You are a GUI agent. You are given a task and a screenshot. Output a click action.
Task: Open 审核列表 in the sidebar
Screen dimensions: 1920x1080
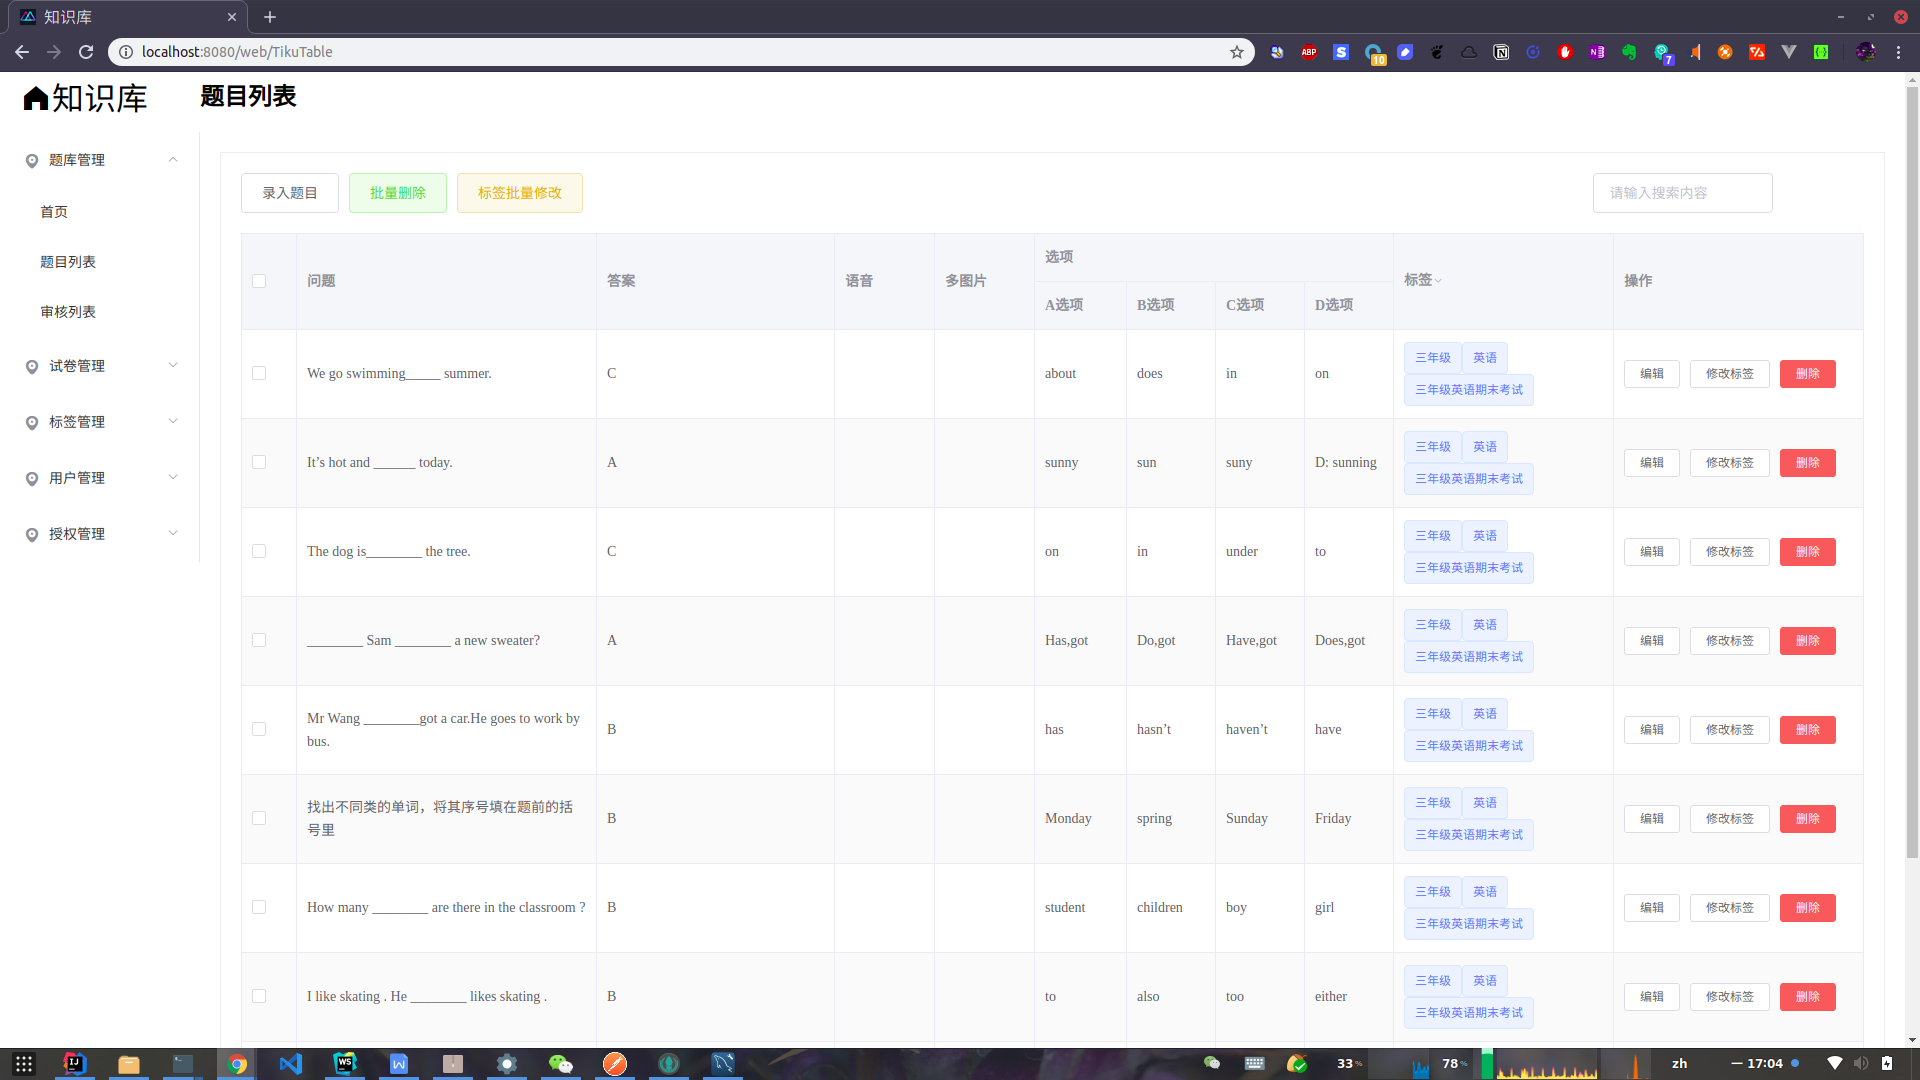[x=68, y=312]
